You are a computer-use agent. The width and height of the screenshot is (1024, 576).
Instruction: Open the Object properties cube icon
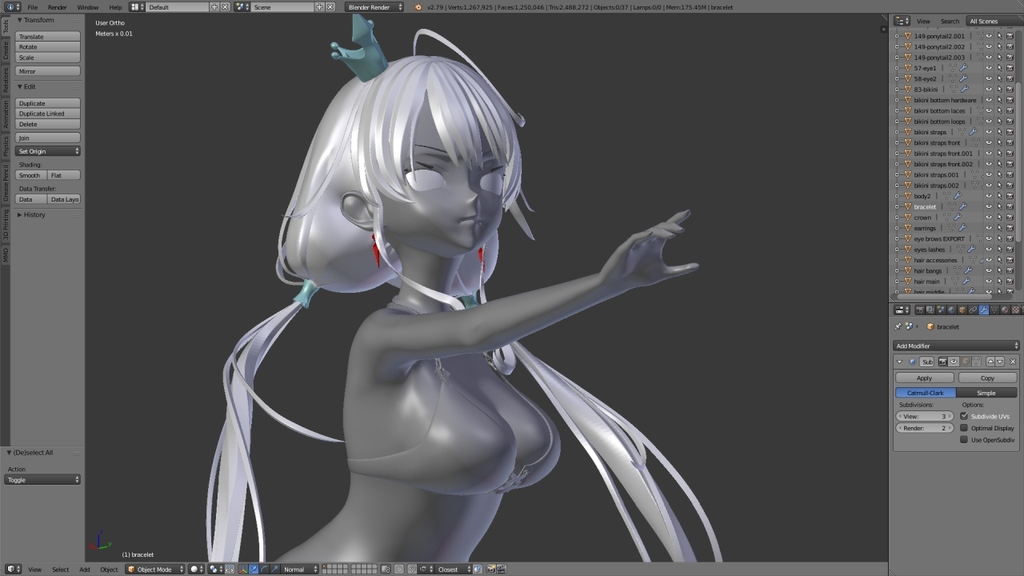click(x=963, y=310)
